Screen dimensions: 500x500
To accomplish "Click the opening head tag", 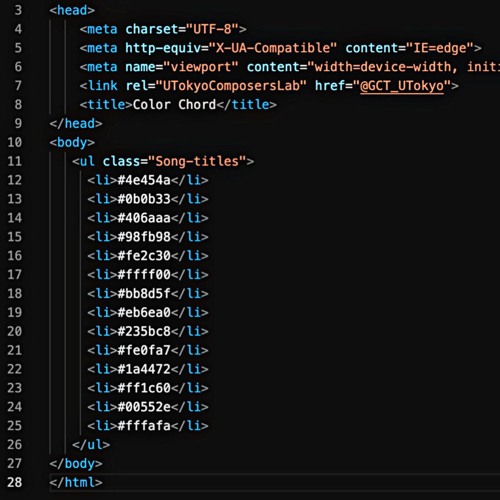I will pyautogui.click(x=72, y=10).
